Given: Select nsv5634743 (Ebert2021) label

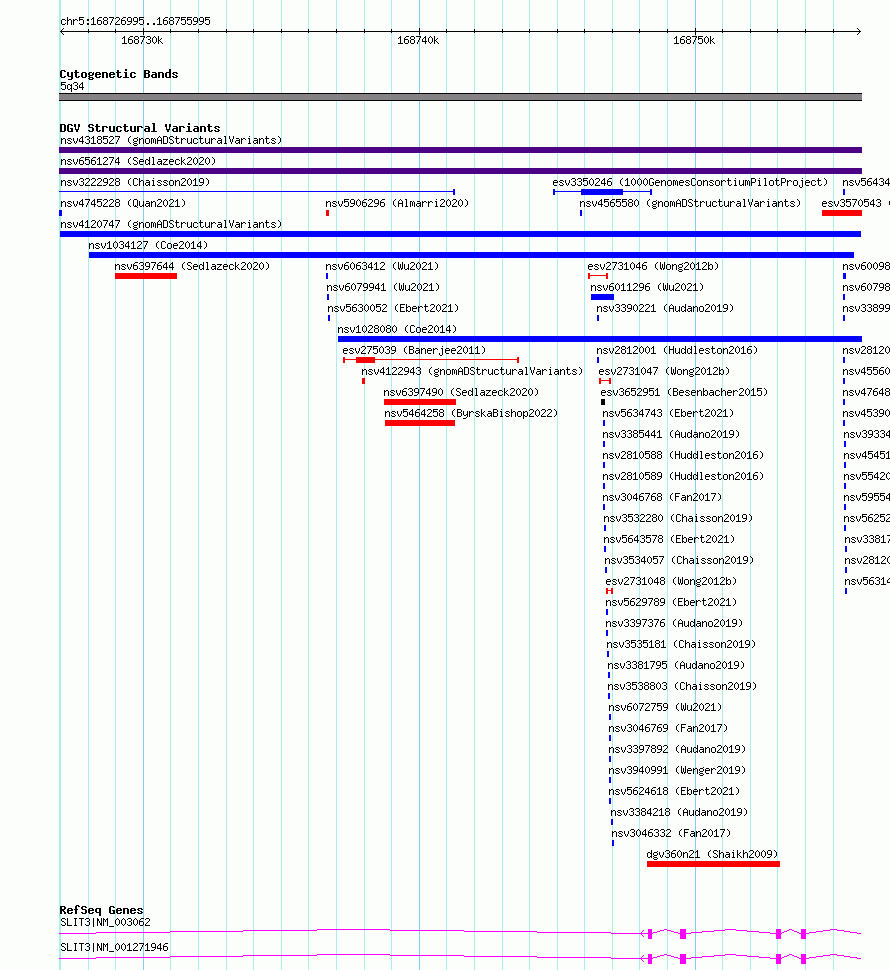Looking at the screenshot, I should click(x=668, y=414).
